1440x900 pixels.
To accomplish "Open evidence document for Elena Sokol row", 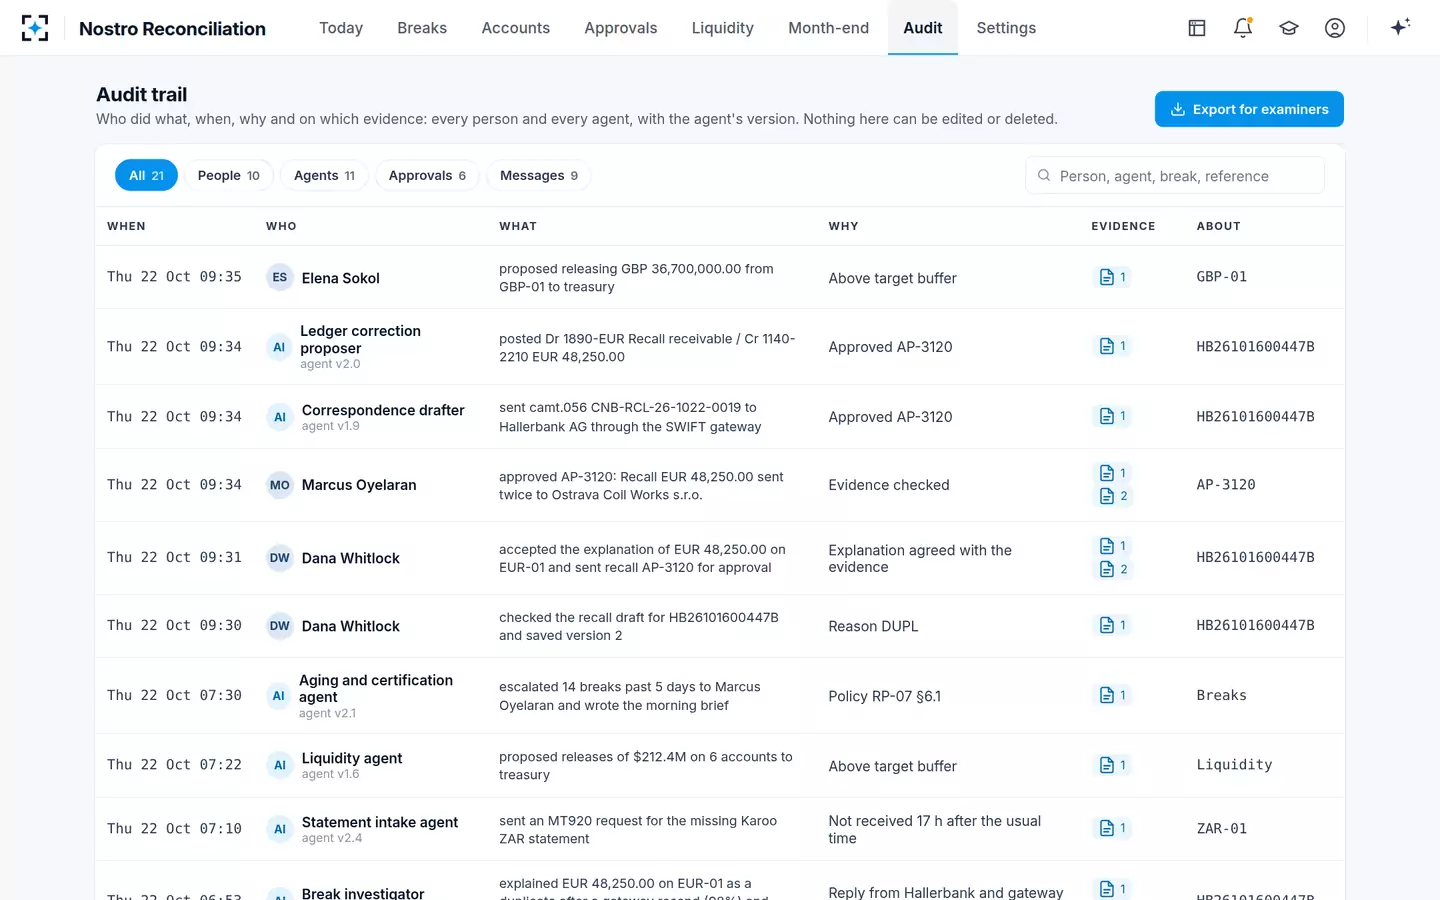I will (x=1113, y=277).
